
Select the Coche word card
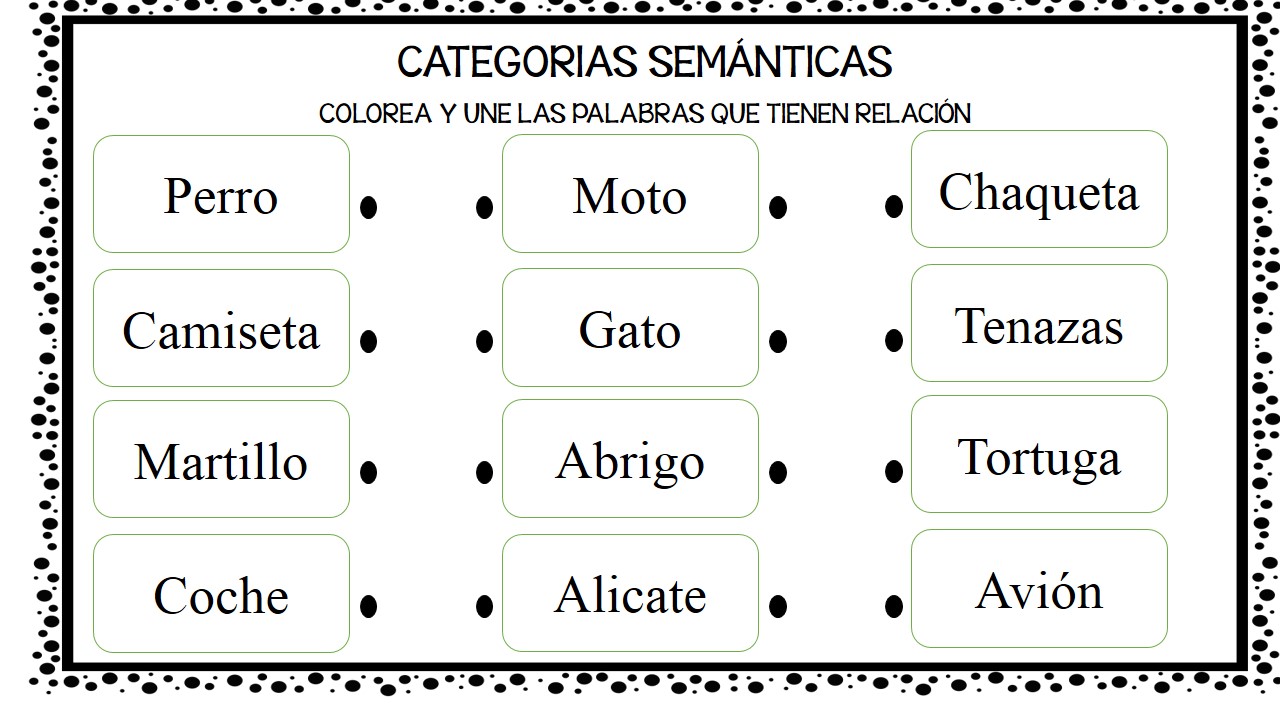[221, 593]
